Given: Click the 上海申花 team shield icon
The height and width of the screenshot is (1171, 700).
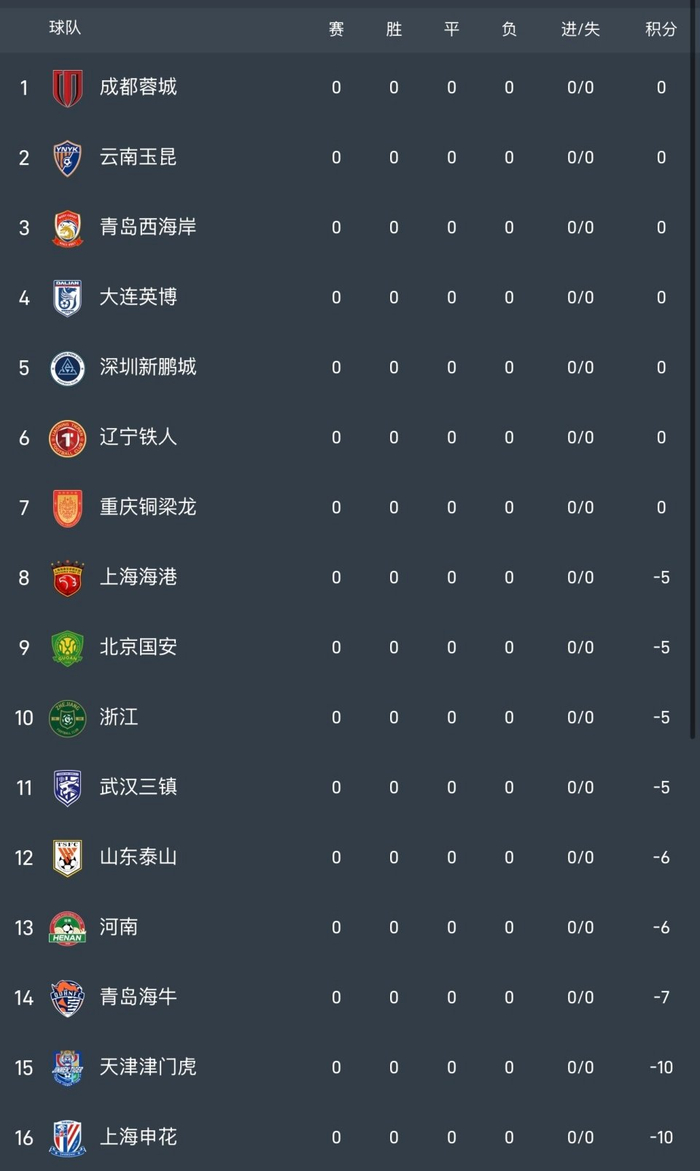Looking at the screenshot, I should (x=67, y=1138).
